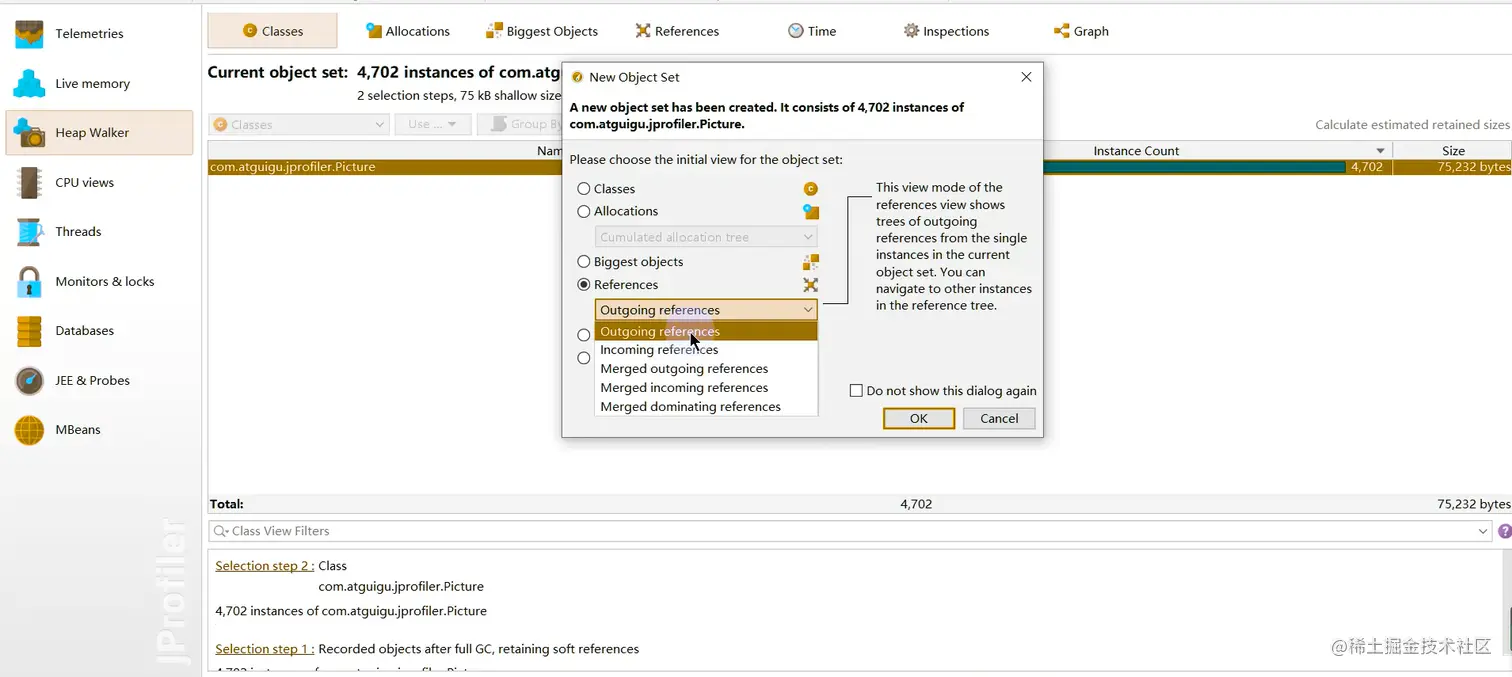The width and height of the screenshot is (1512, 677).
Task: Choose Incoming references from the list
Action: tap(706, 350)
